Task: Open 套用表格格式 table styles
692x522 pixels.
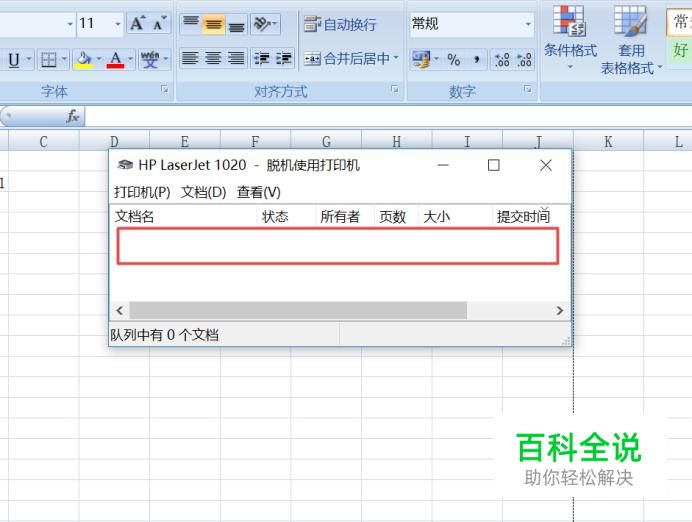Action: 631,40
